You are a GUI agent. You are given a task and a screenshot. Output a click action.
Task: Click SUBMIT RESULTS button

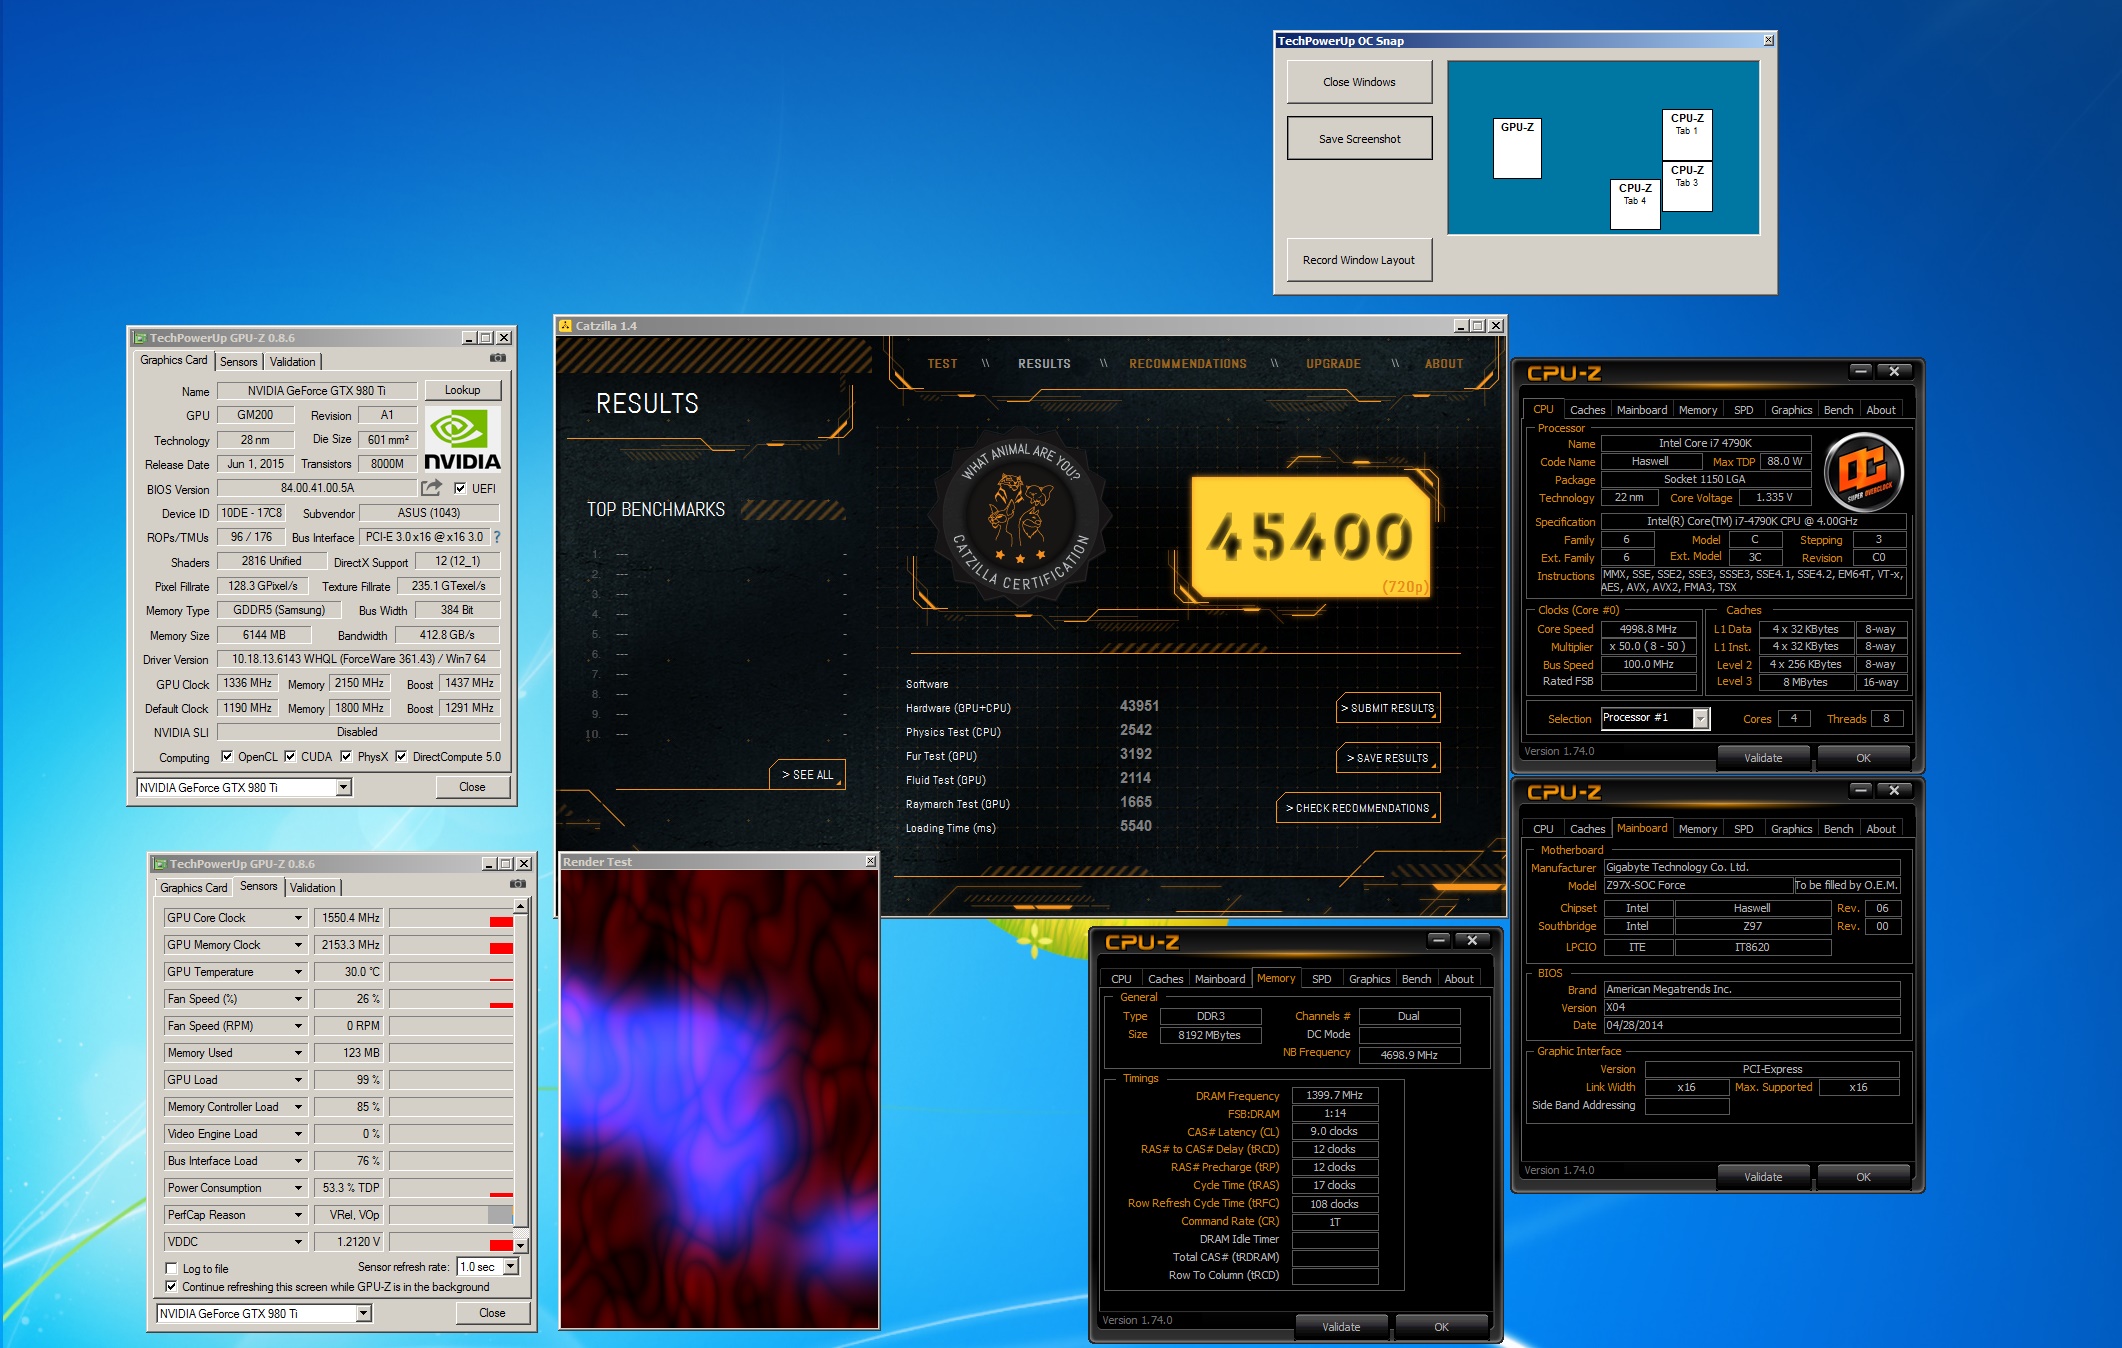[x=1388, y=708]
